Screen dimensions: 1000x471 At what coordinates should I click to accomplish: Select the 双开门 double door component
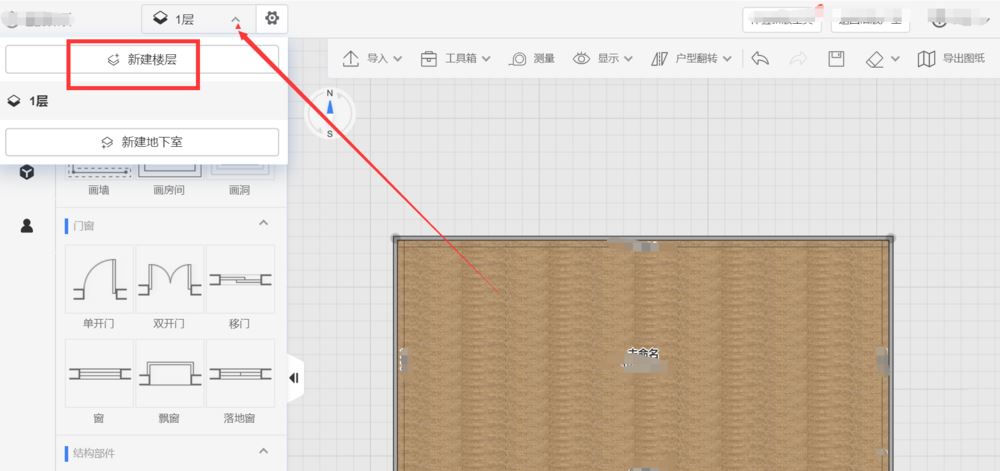coord(170,285)
